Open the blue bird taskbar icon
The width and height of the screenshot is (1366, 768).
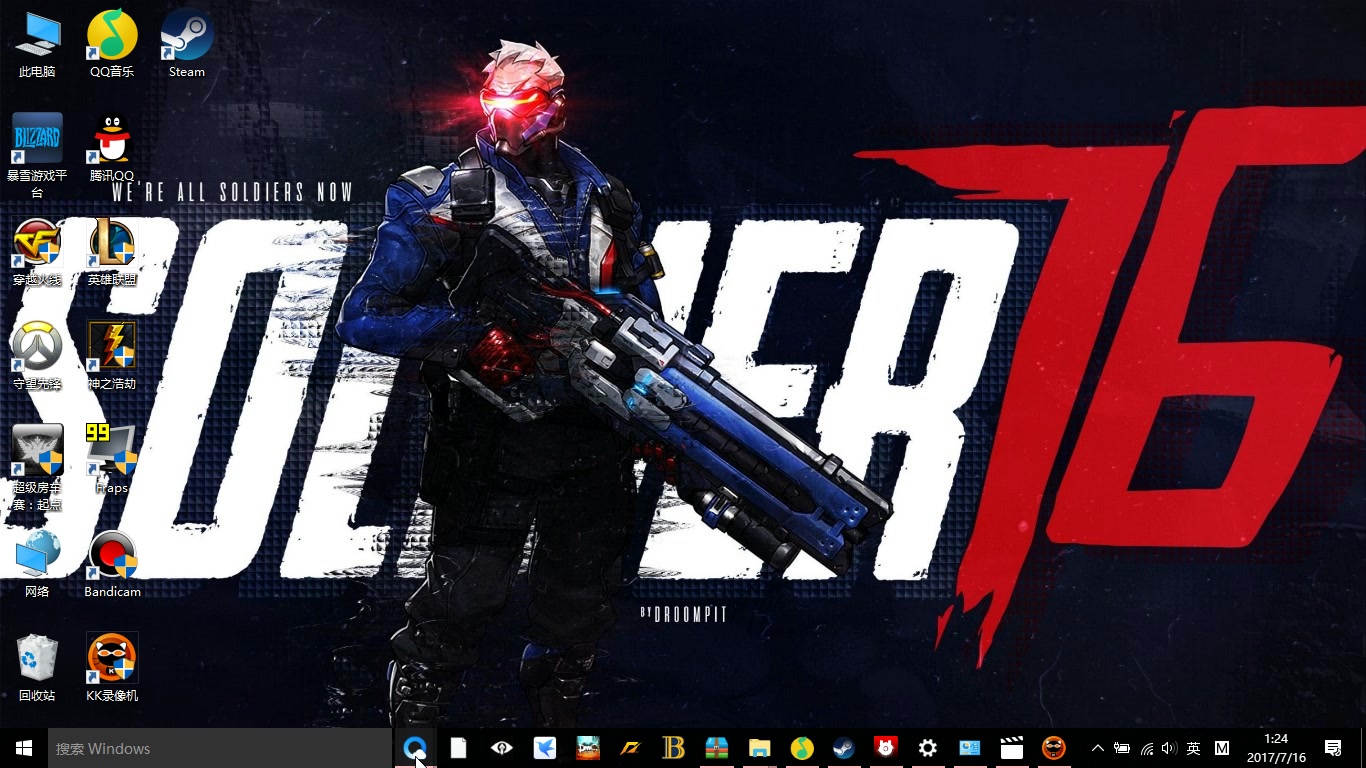[x=544, y=748]
